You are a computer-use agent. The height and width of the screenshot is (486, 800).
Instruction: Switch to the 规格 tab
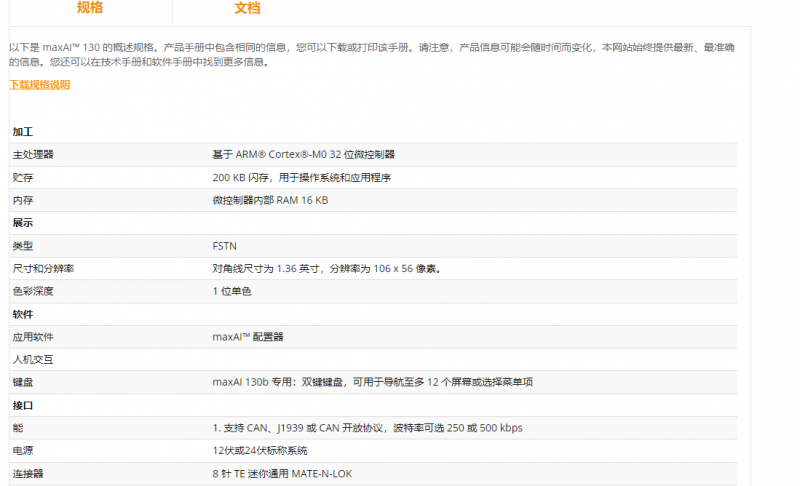coord(90,8)
